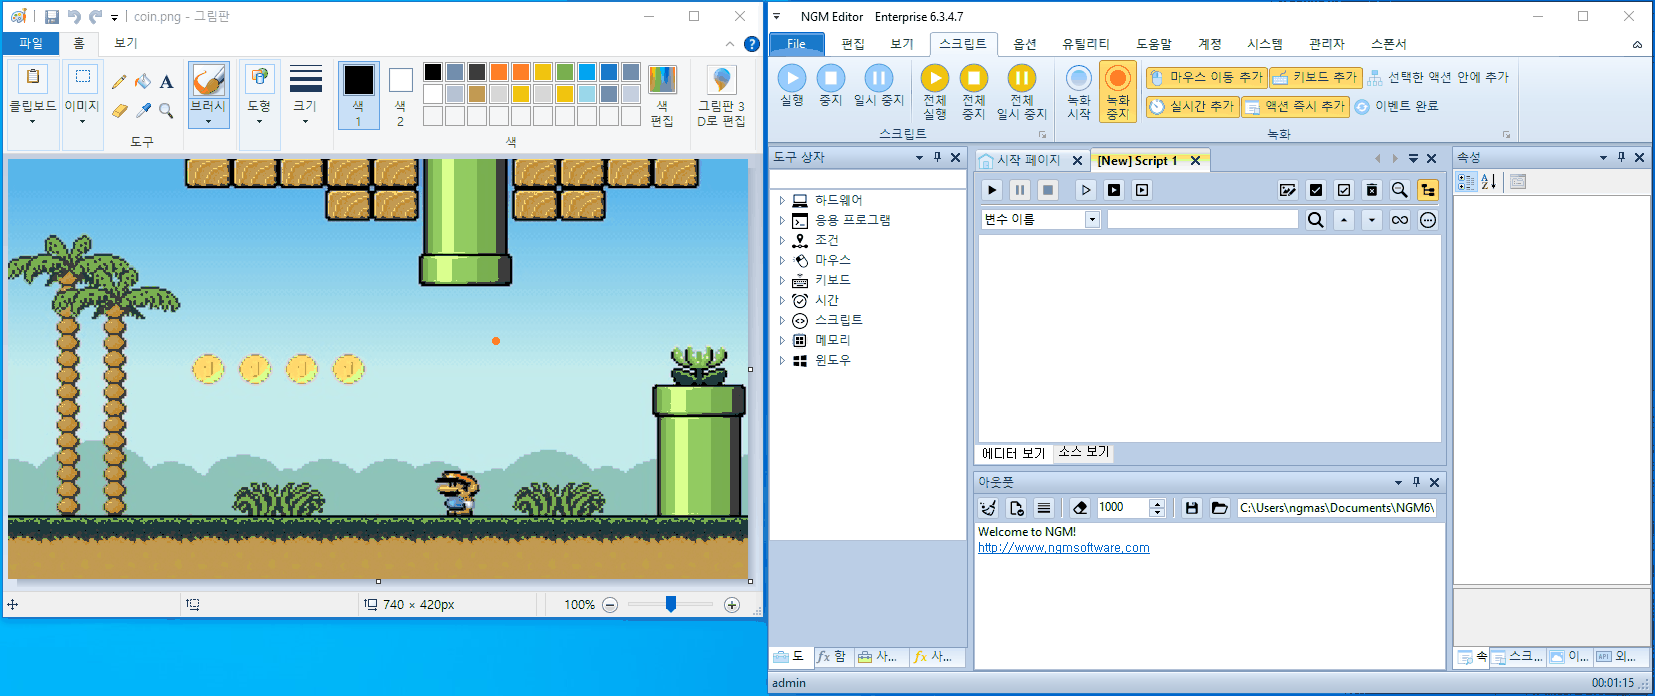This screenshot has height=696, width=1655.
Task: Toggle 마우스 이동 추가 option
Action: click(x=1206, y=77)
